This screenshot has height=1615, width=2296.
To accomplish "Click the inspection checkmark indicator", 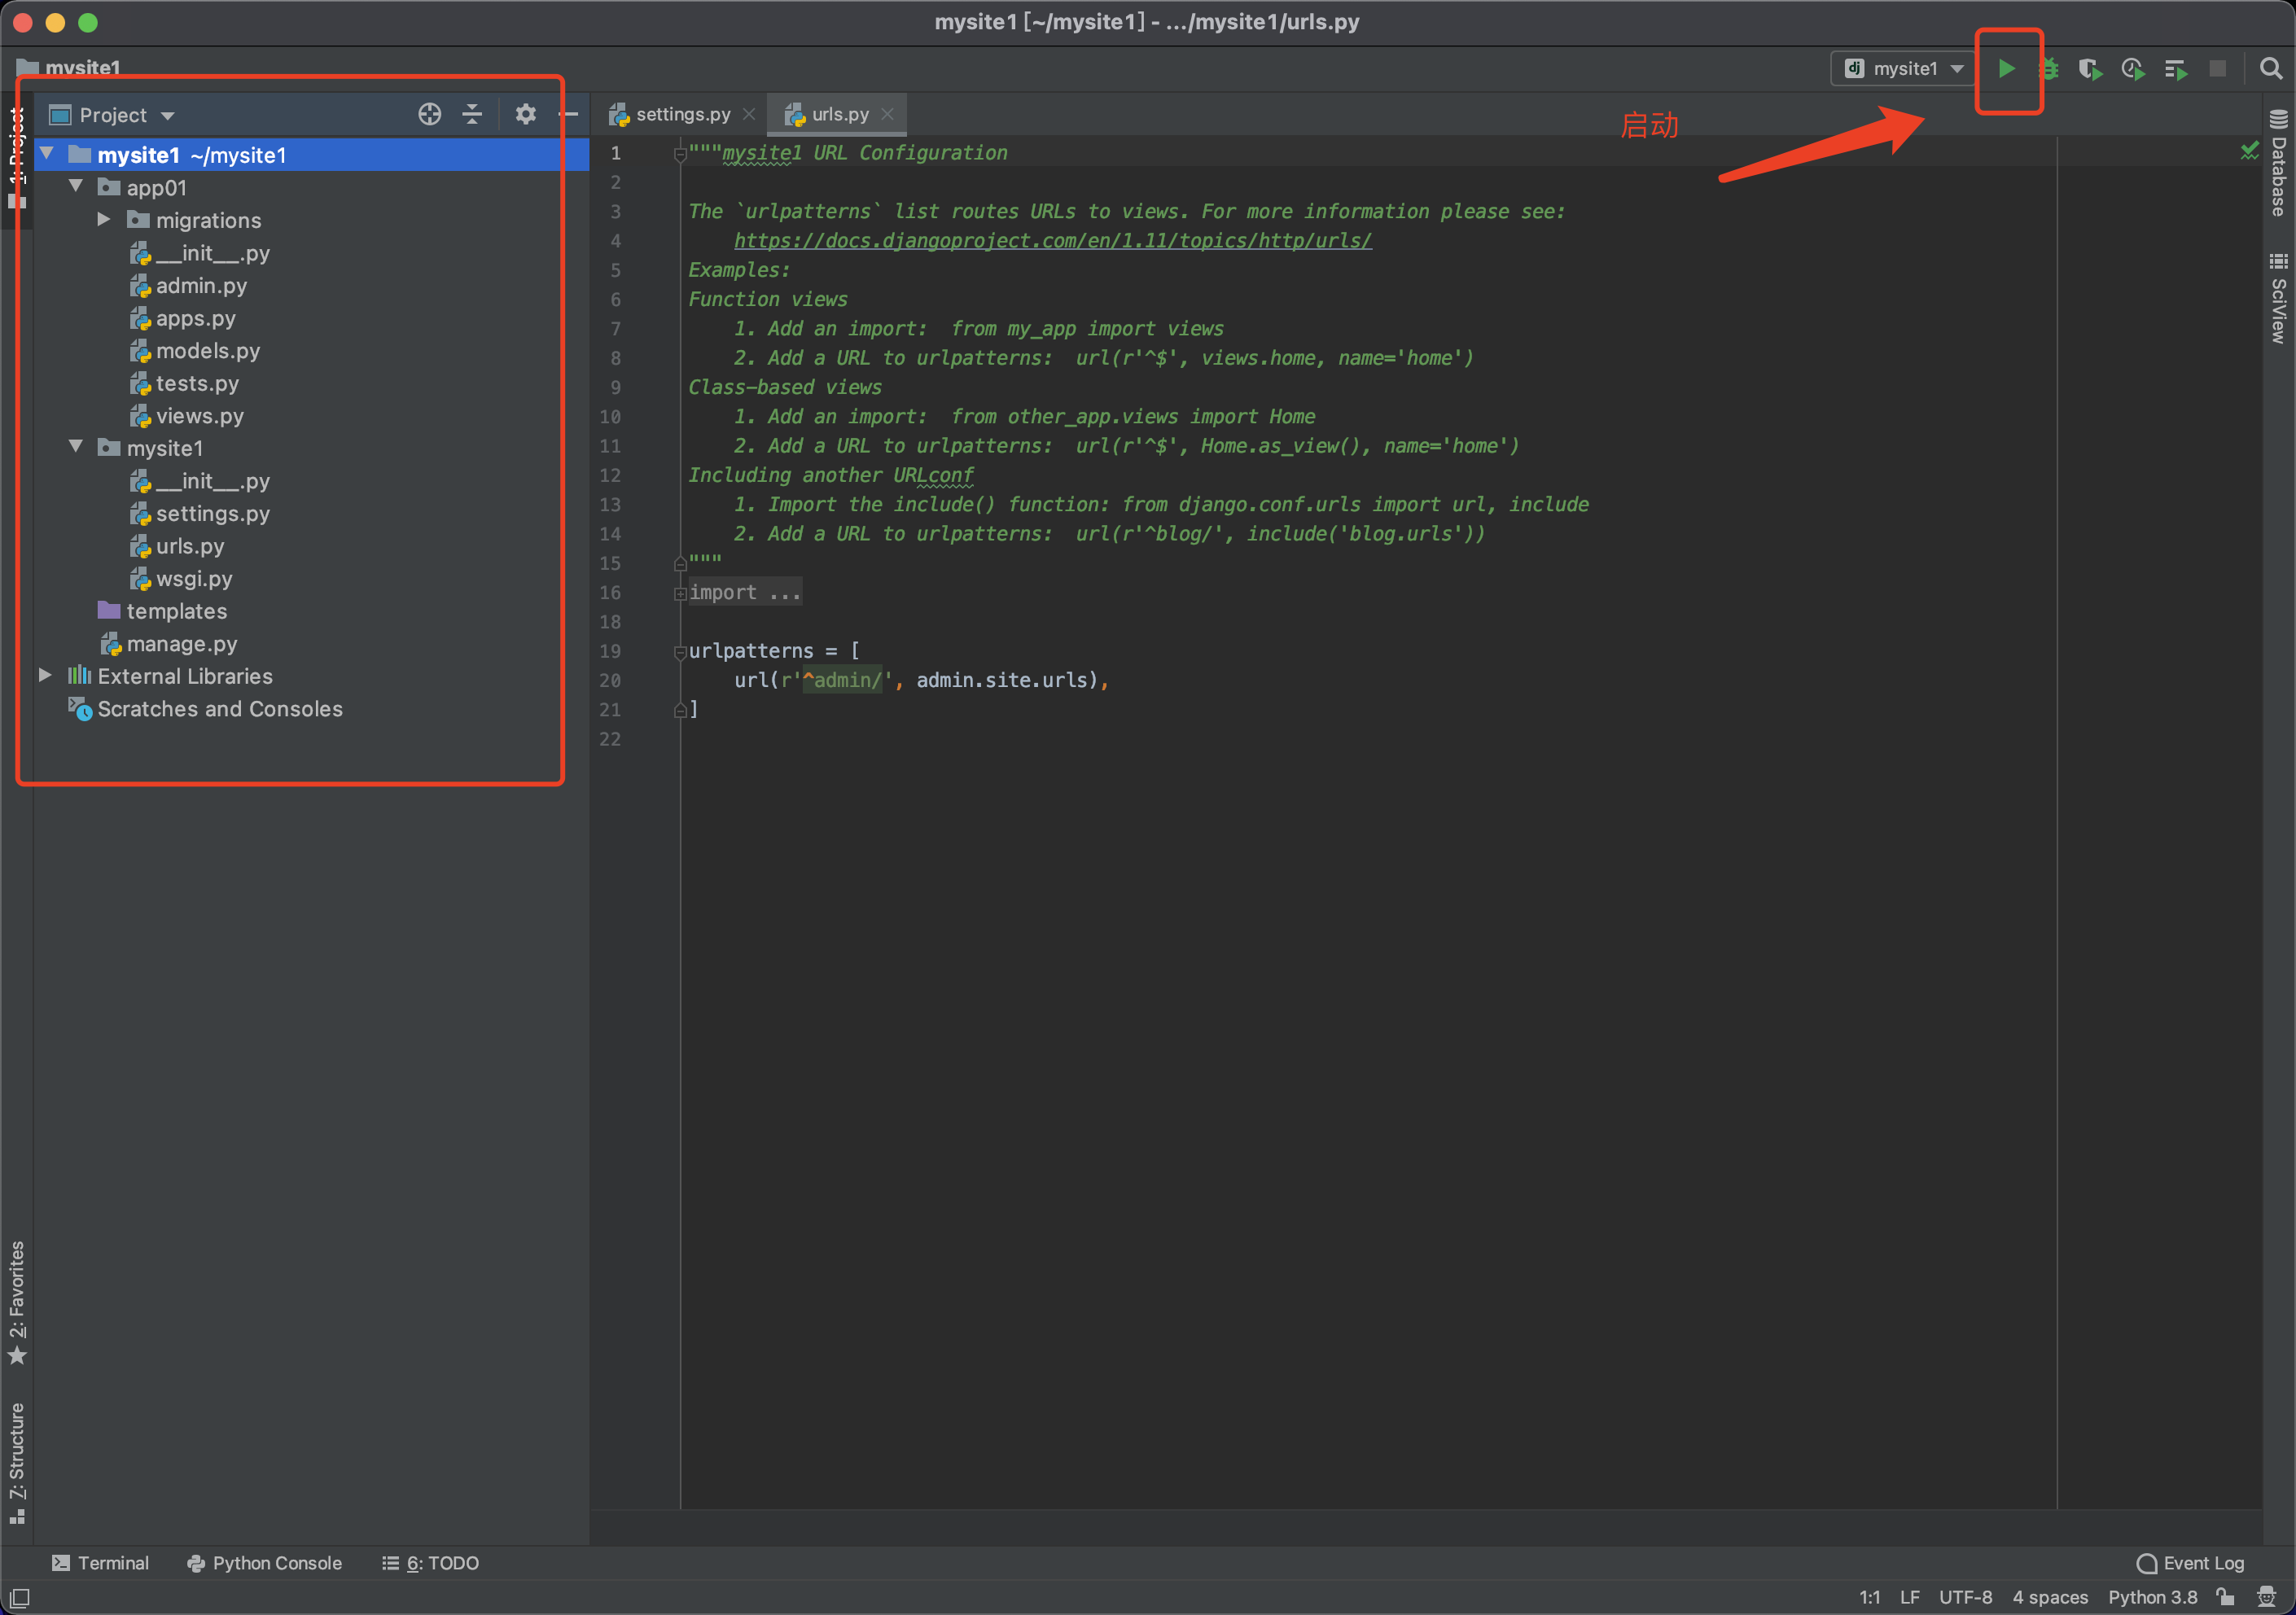I will tap(2250, 151).
